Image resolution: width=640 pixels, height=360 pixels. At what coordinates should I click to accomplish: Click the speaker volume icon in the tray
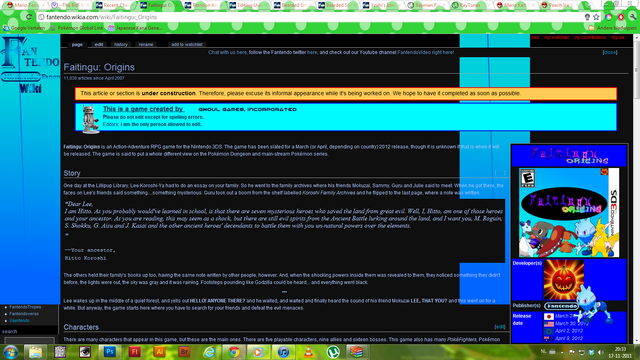tap(600, 352)
